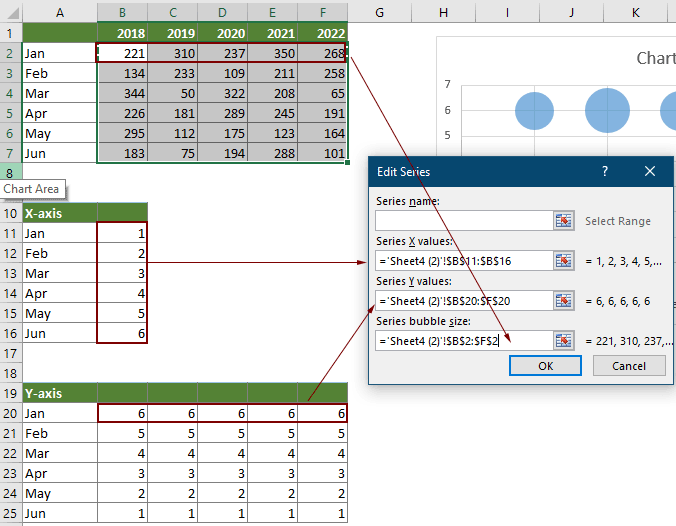Click X-axis value 6 next to Jun
Image resolution: width=676 pixels, height=526 pixels.
(122, 333)
